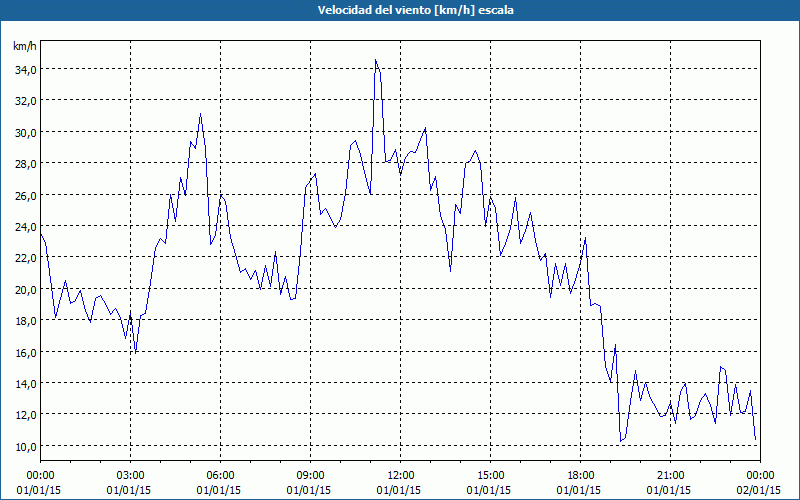Pick the '21:00' x-axis time label
This screenshot has height=500, width=800.
670,476
